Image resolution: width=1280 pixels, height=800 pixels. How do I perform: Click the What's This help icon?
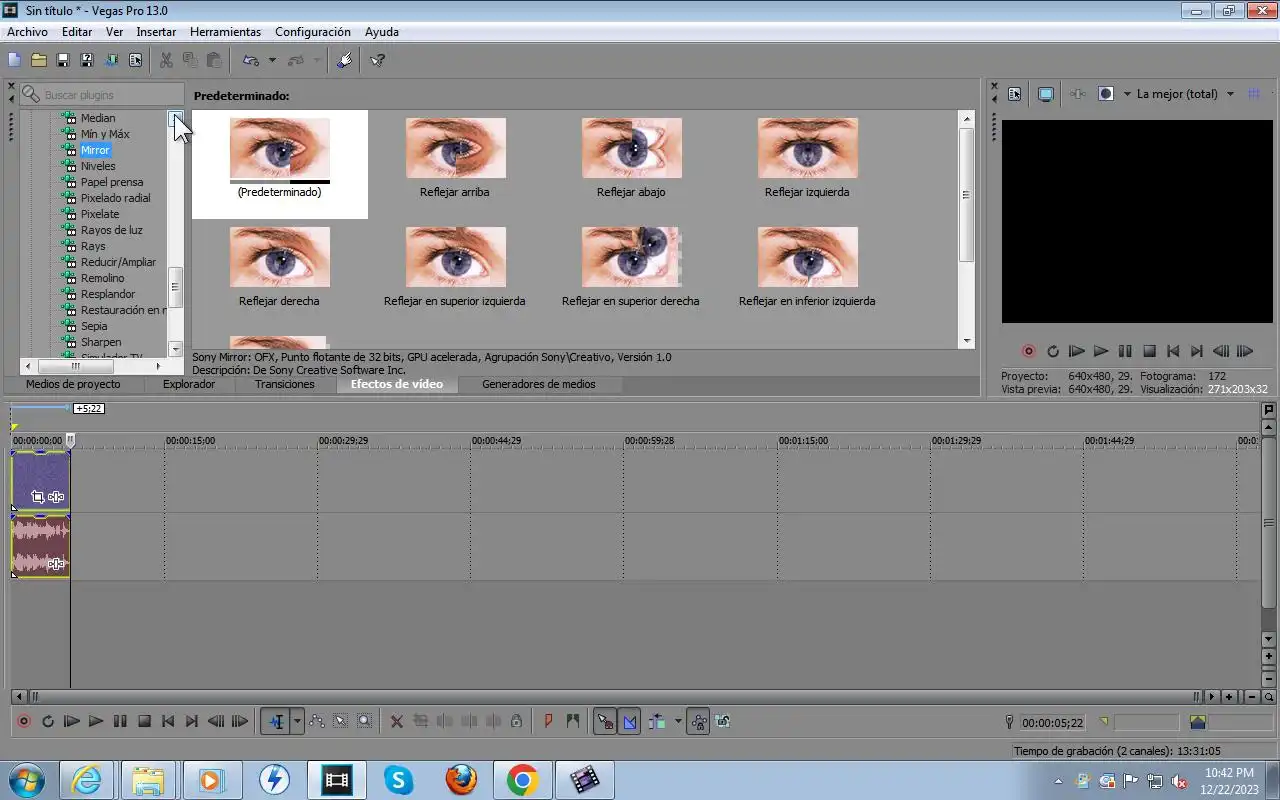[x=377, y=60]
